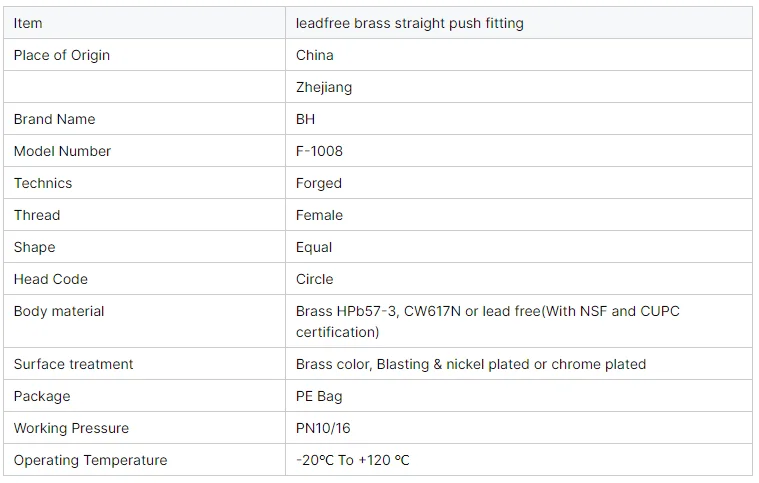Viewport: 759px width, 483px height.
Task: Select the 'Circle' value cell
Action: pyautogui.click(x=315, y=279)
